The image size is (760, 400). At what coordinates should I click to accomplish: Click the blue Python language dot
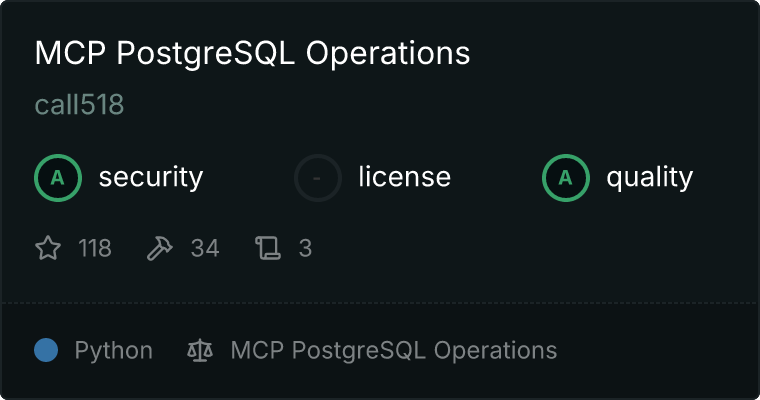click(x=46, y=350)
